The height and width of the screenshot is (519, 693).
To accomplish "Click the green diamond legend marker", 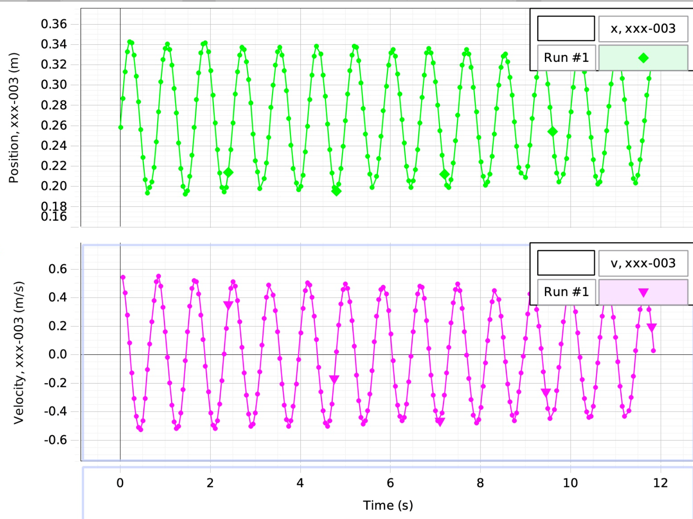I will [643, 57].
